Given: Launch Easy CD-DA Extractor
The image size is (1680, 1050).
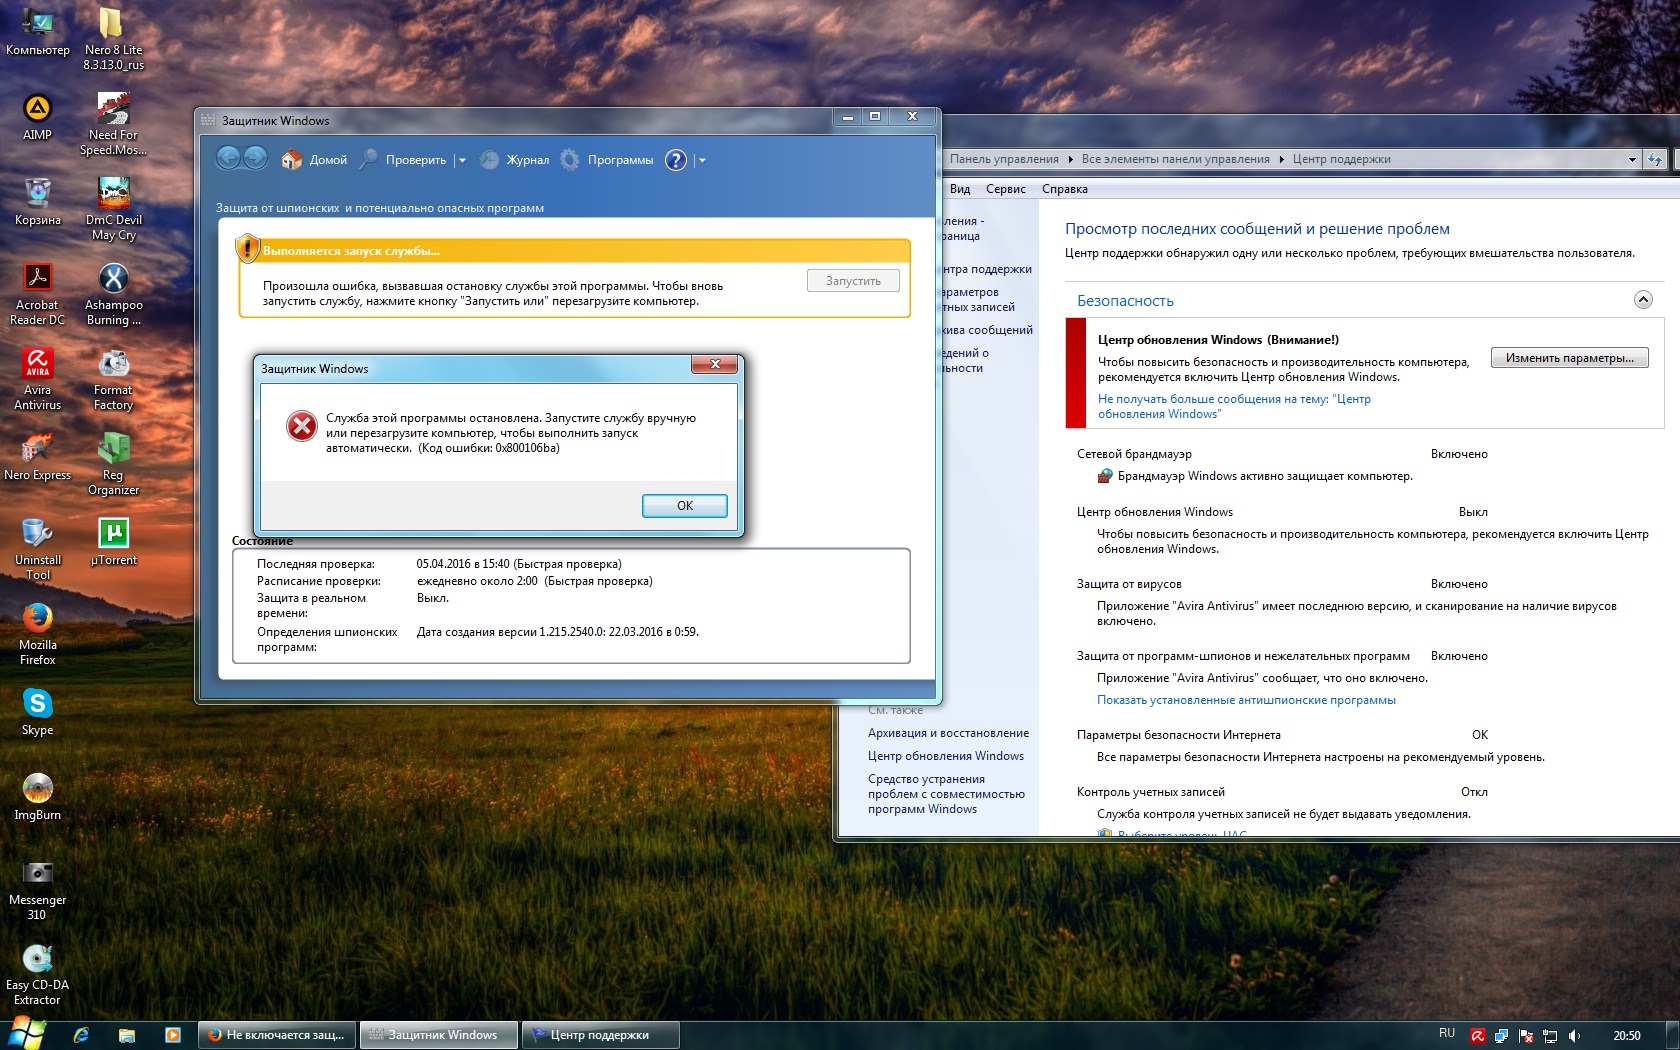Looking at the screenshot, I should pyautogui.click(x=38, y=974).
